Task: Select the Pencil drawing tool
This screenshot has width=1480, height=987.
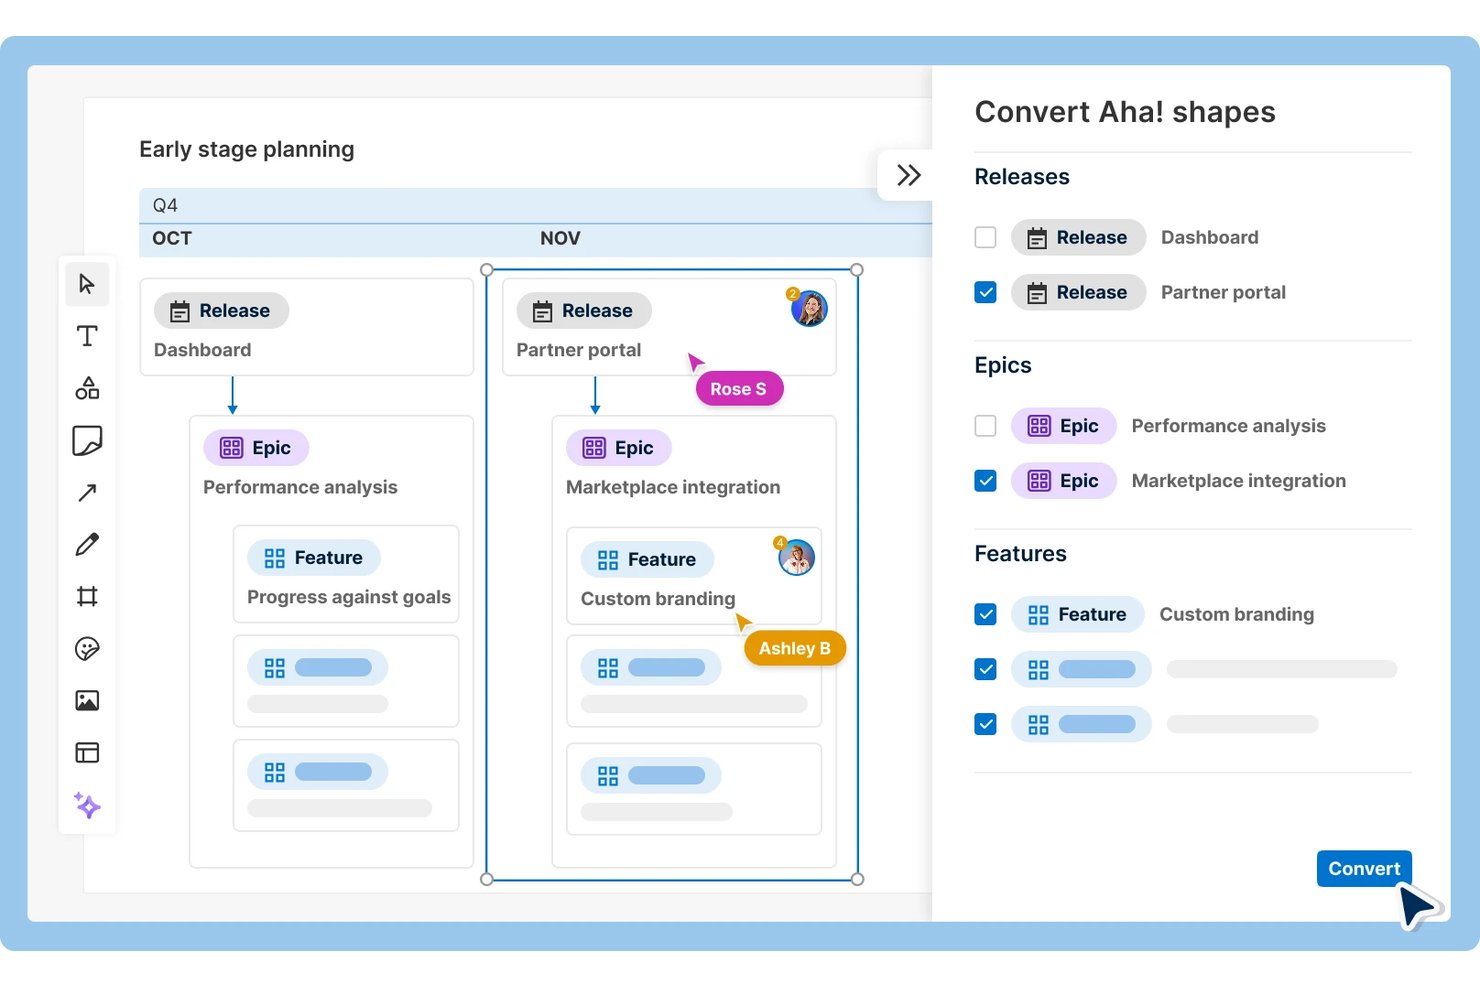Action: tap(87, 544)
